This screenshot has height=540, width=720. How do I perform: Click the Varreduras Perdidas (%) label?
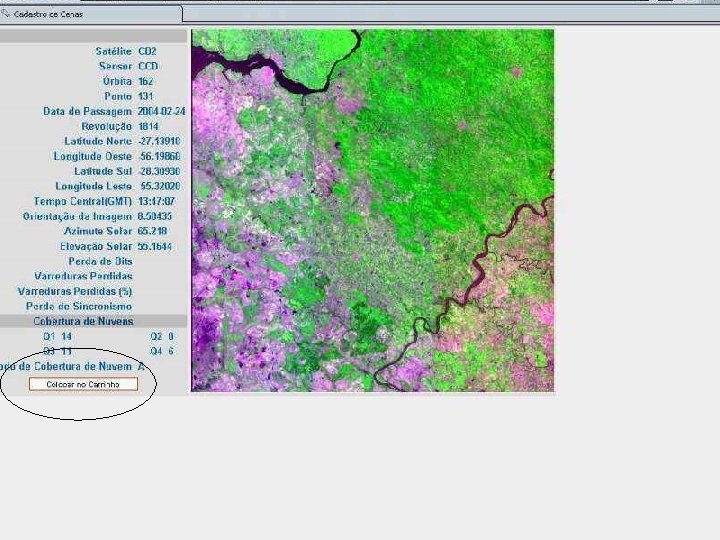pos(74,291)
